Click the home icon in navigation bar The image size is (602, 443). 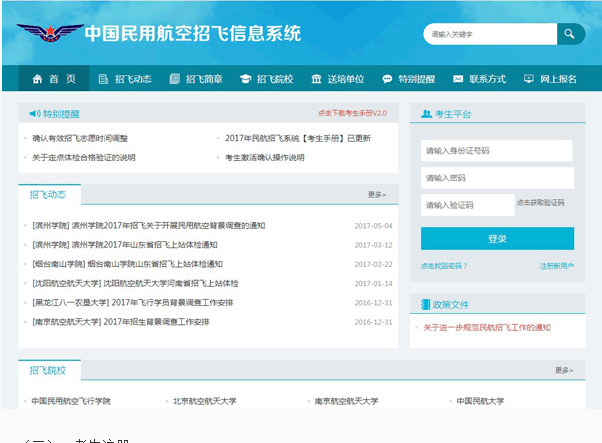tap(37, 79)
